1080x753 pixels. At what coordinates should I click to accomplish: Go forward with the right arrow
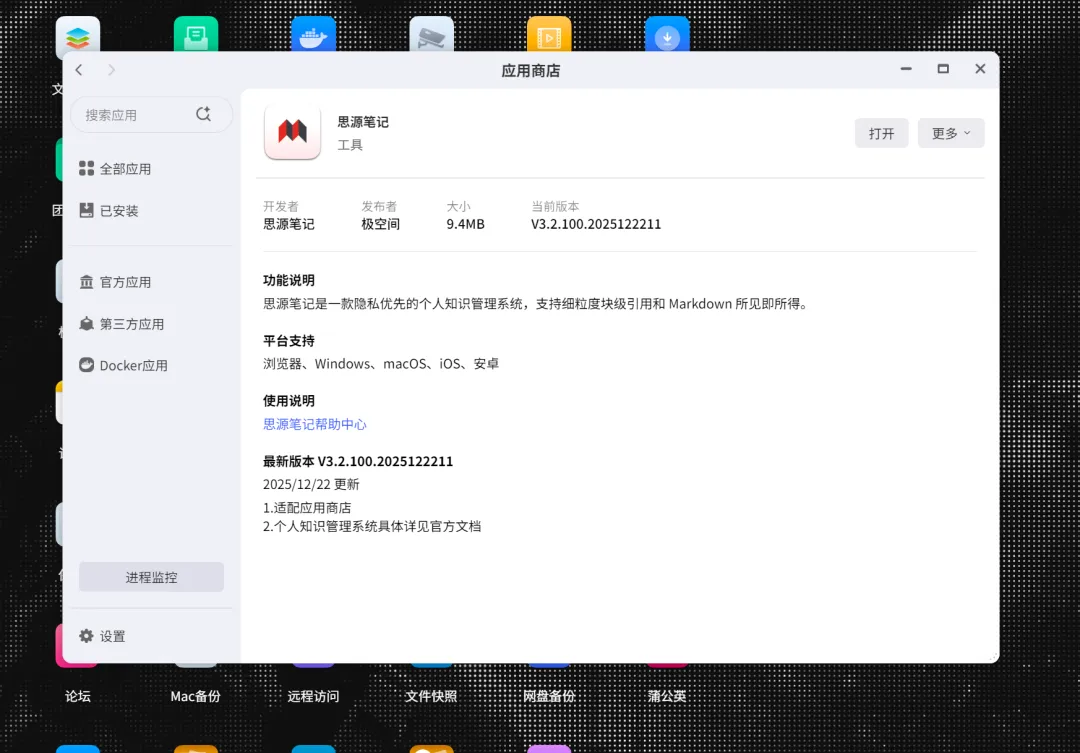111,70
